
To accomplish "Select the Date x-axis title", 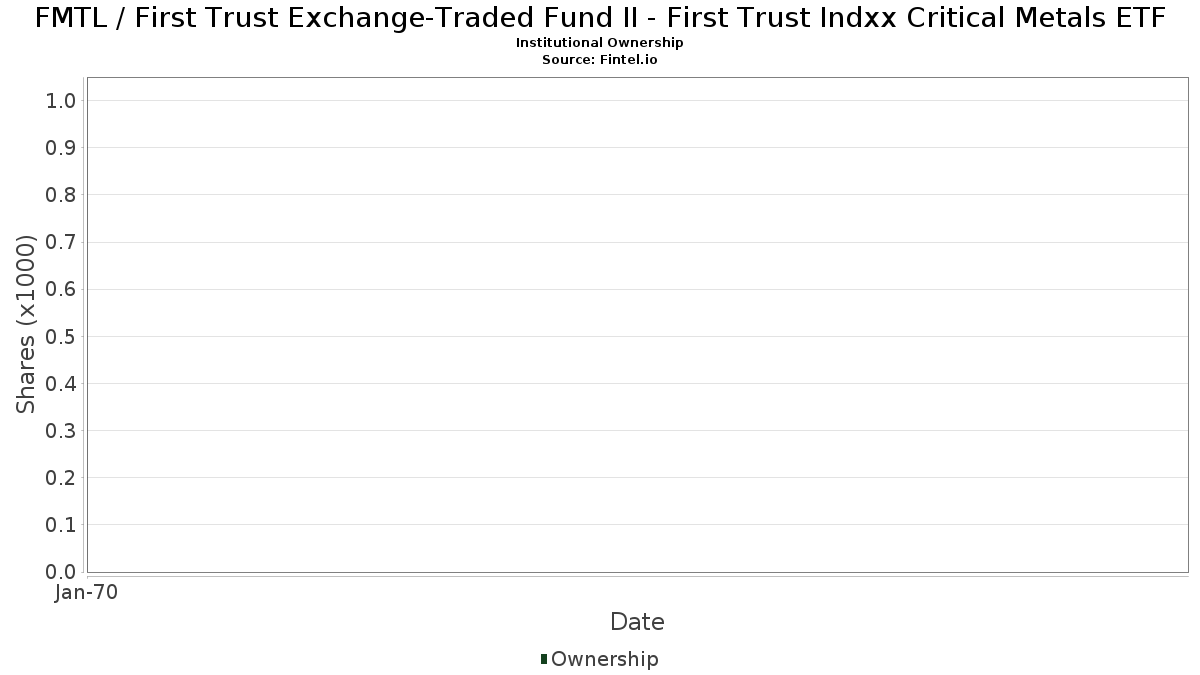I will [x=637, y=622].
